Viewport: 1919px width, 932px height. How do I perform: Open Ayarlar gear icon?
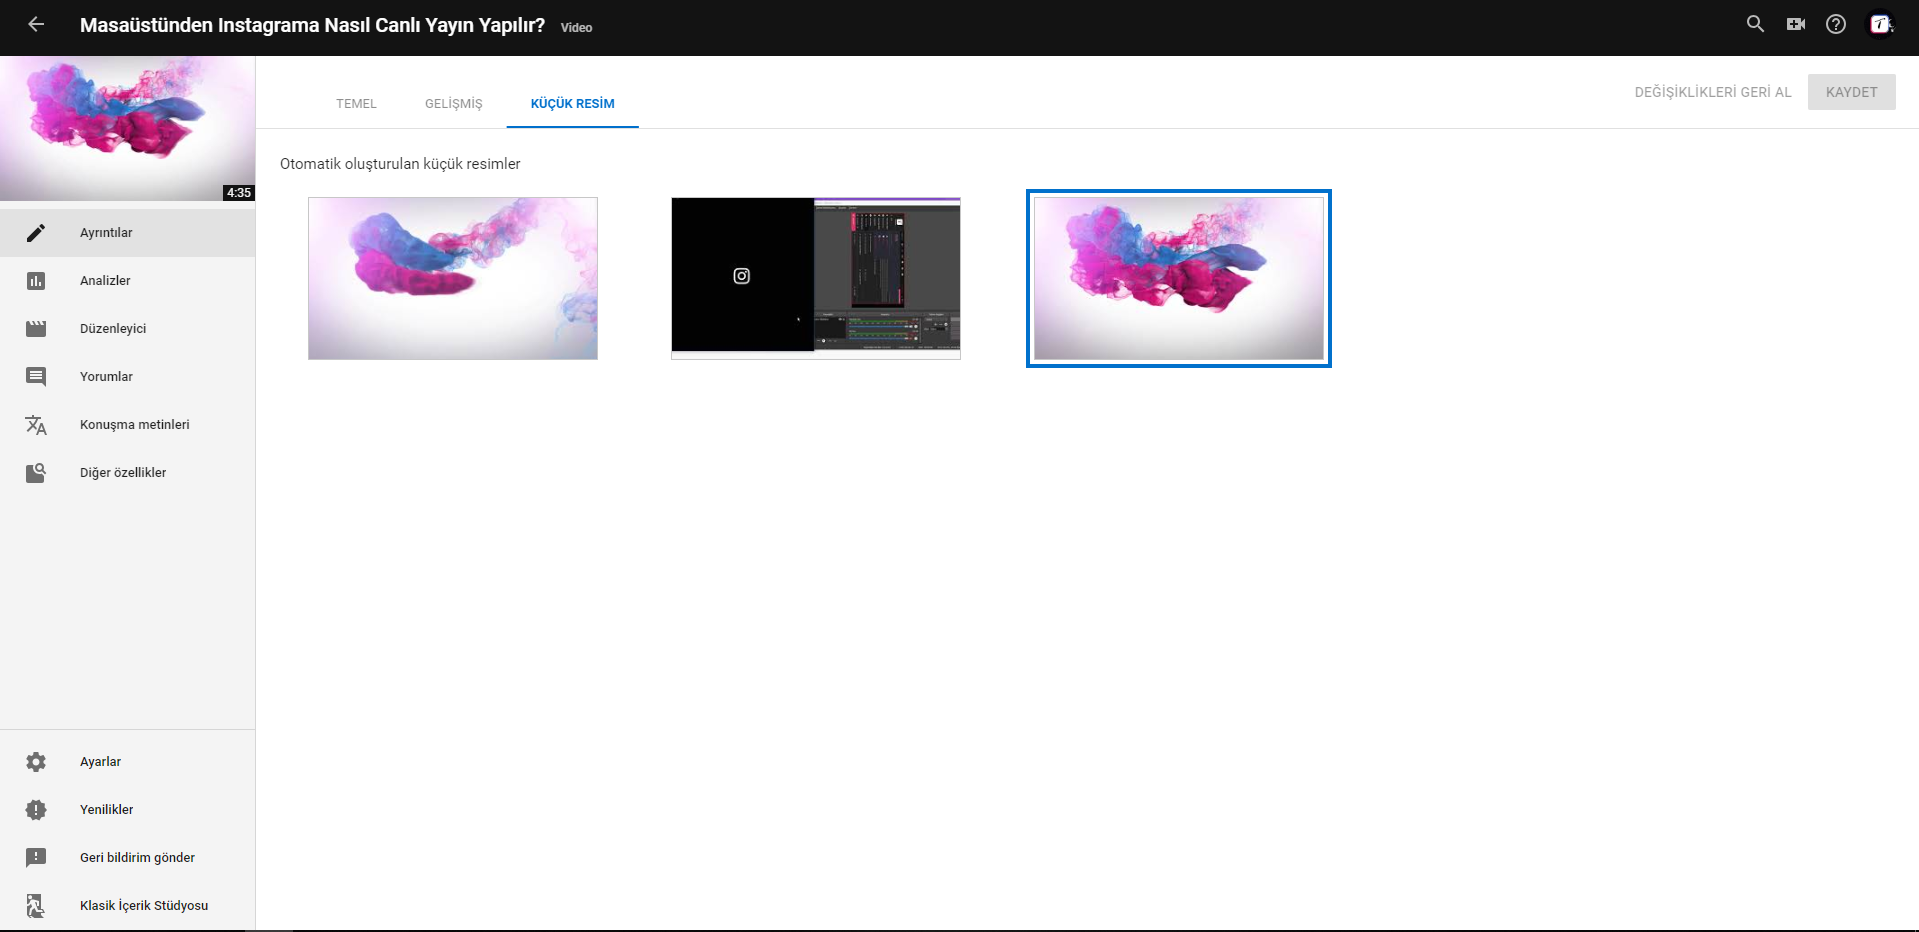36,762
